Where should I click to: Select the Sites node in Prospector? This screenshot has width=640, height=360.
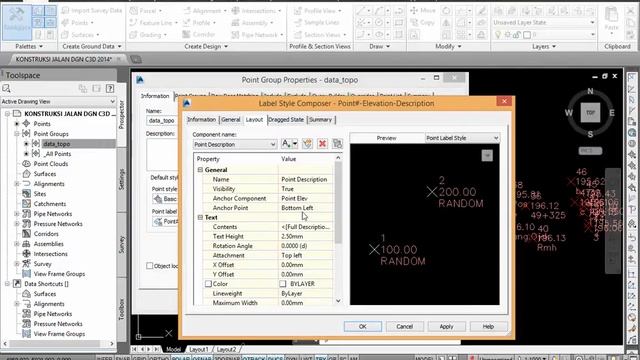(40, 194)
